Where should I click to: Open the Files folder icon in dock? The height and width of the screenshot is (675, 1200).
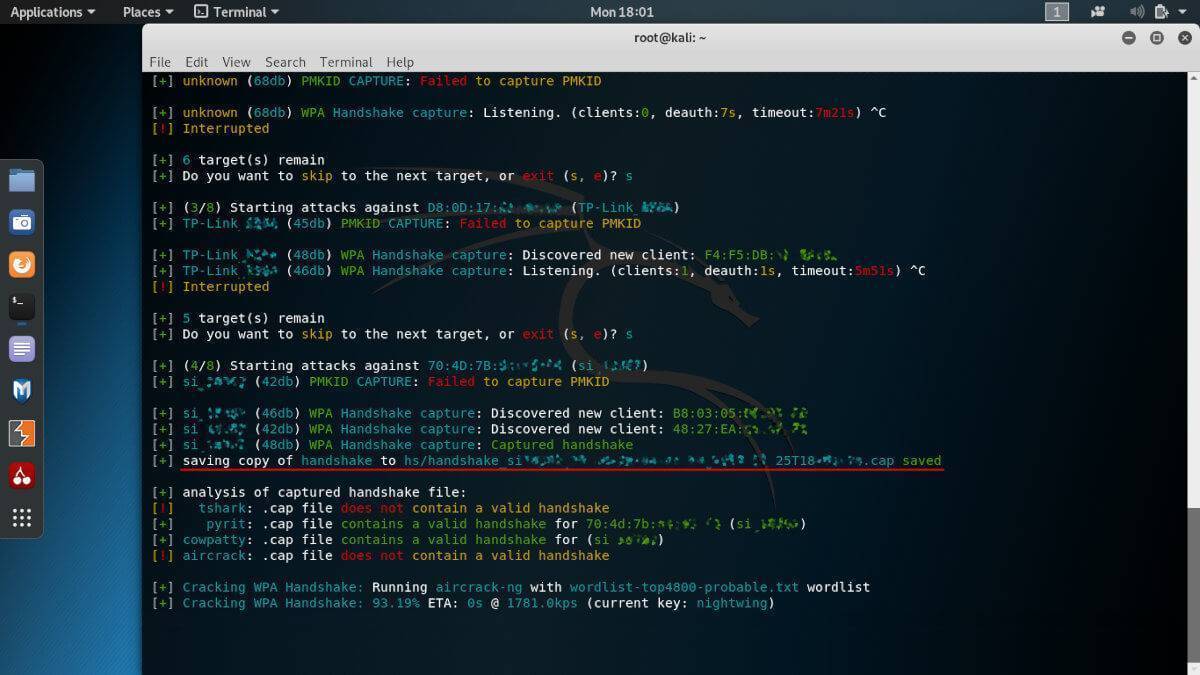tap(22, 181)
